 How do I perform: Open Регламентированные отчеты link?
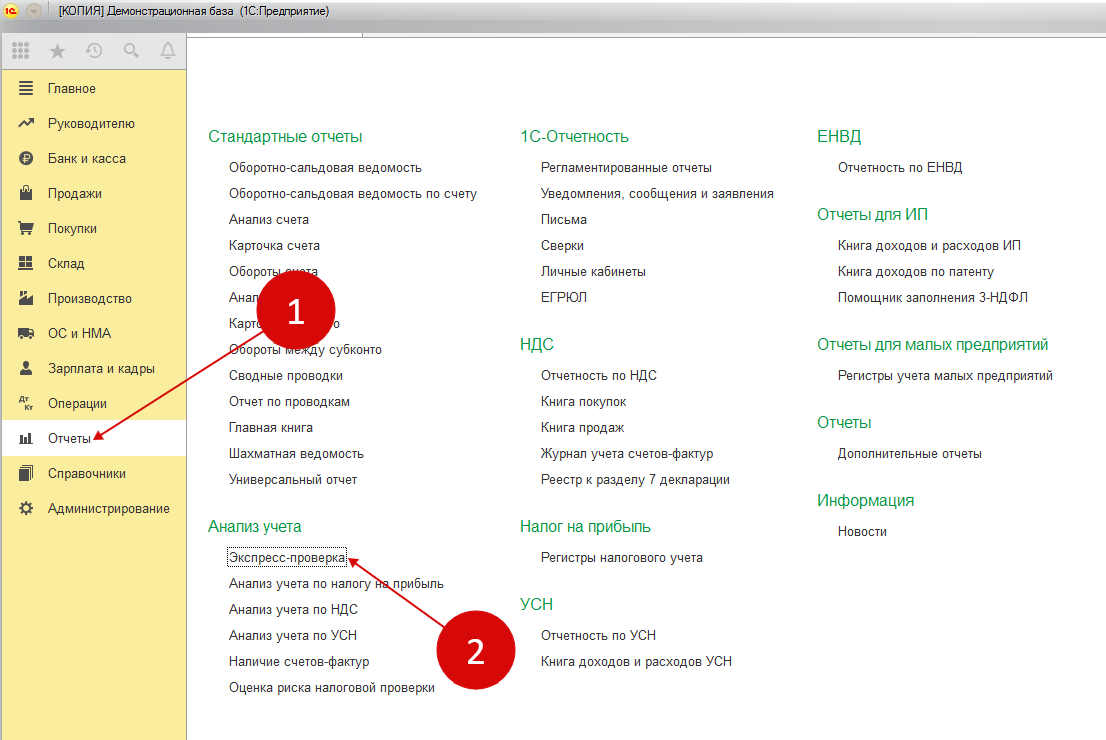(x=626, y=168)
